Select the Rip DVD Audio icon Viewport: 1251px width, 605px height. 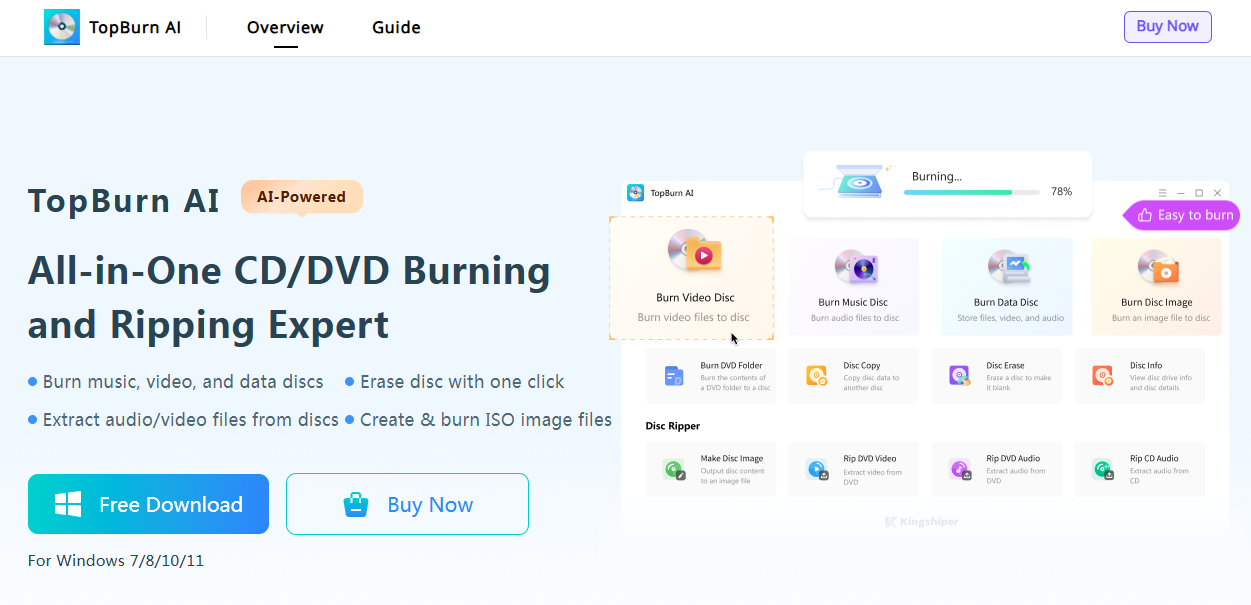coord(959,469)
